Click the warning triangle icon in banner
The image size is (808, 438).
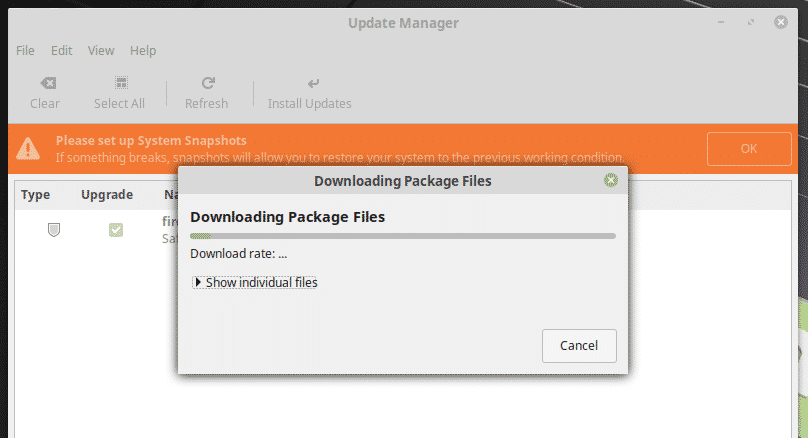point(29,148)
